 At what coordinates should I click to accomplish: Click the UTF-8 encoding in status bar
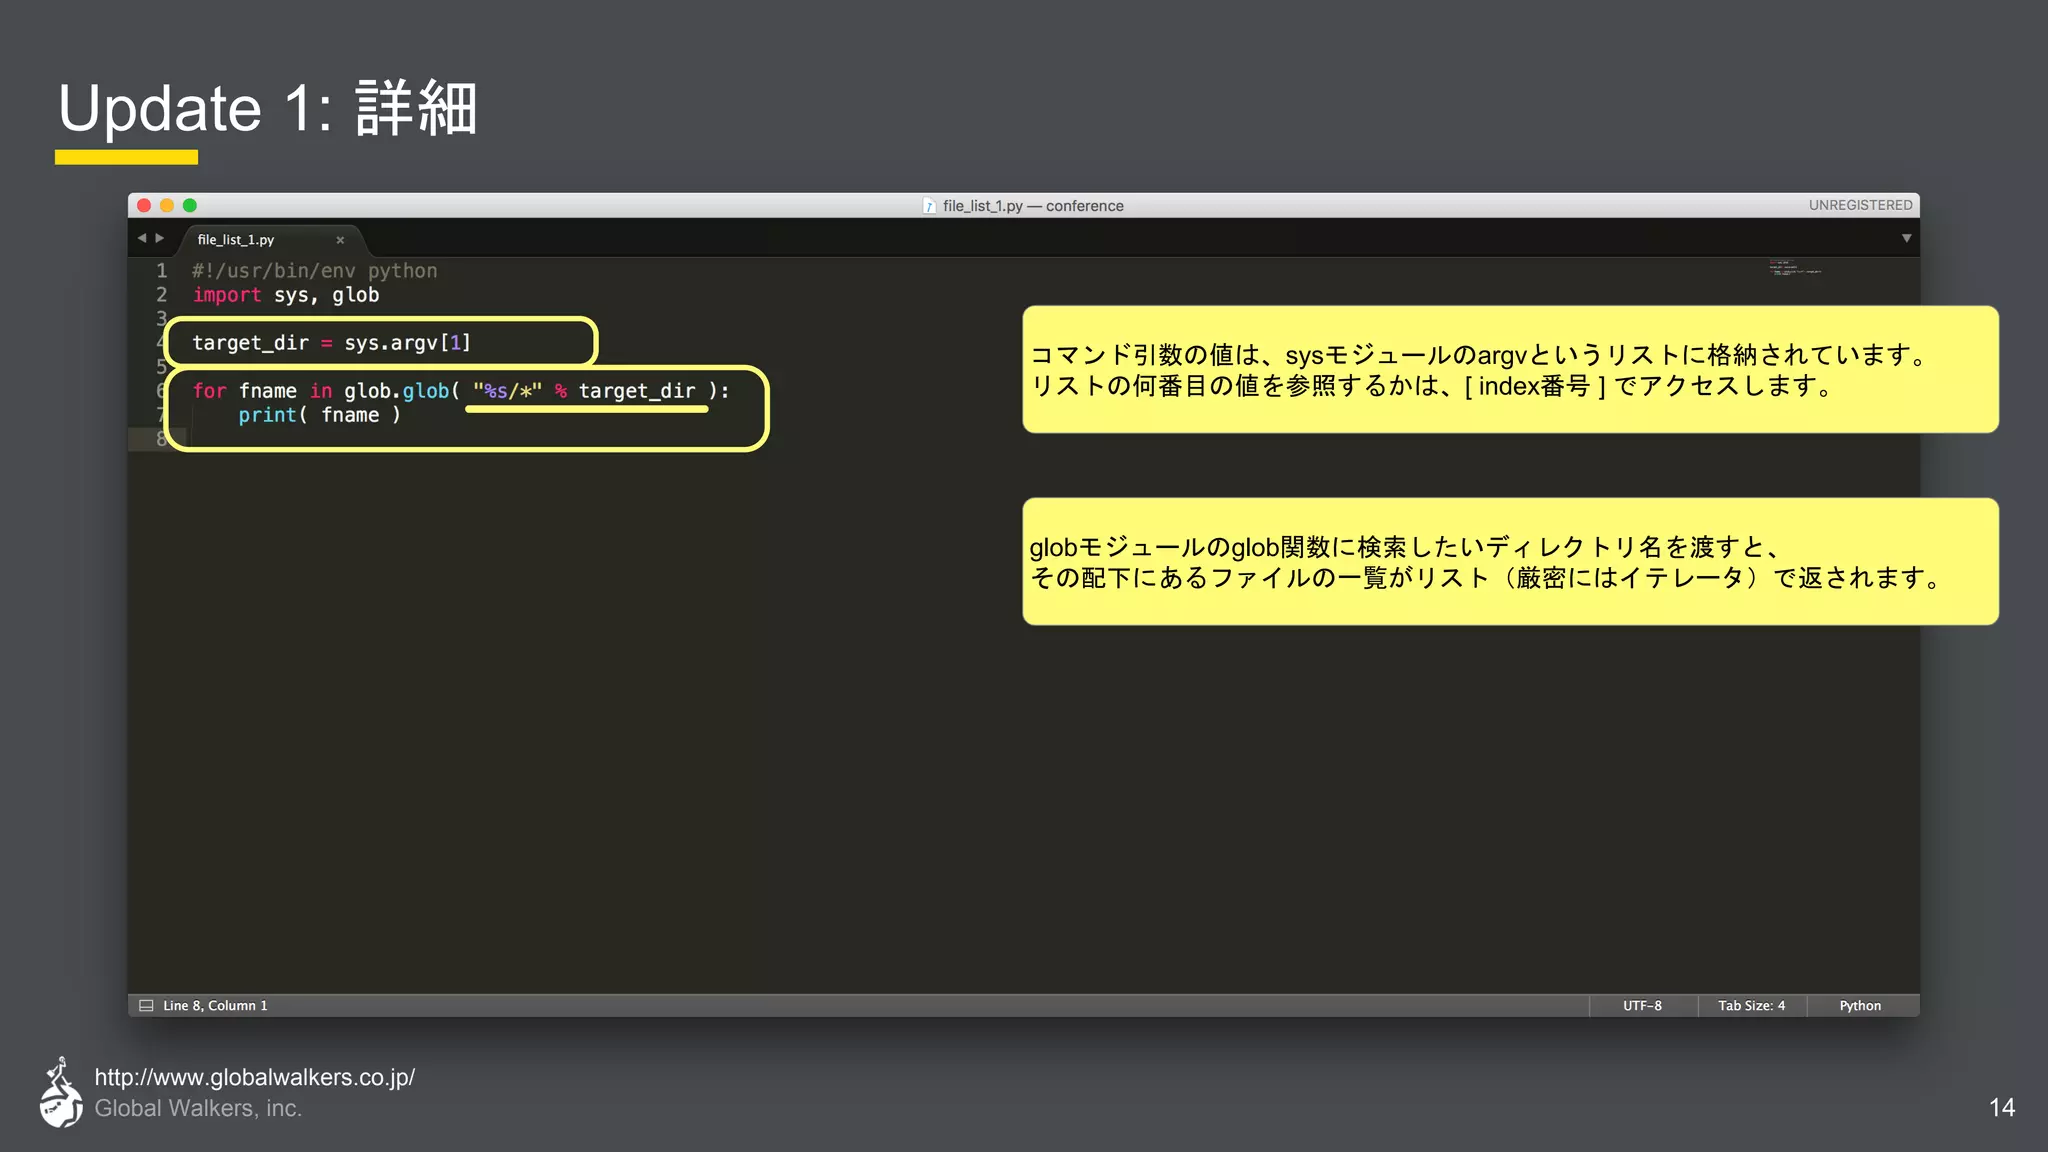coord(1642,1006)
